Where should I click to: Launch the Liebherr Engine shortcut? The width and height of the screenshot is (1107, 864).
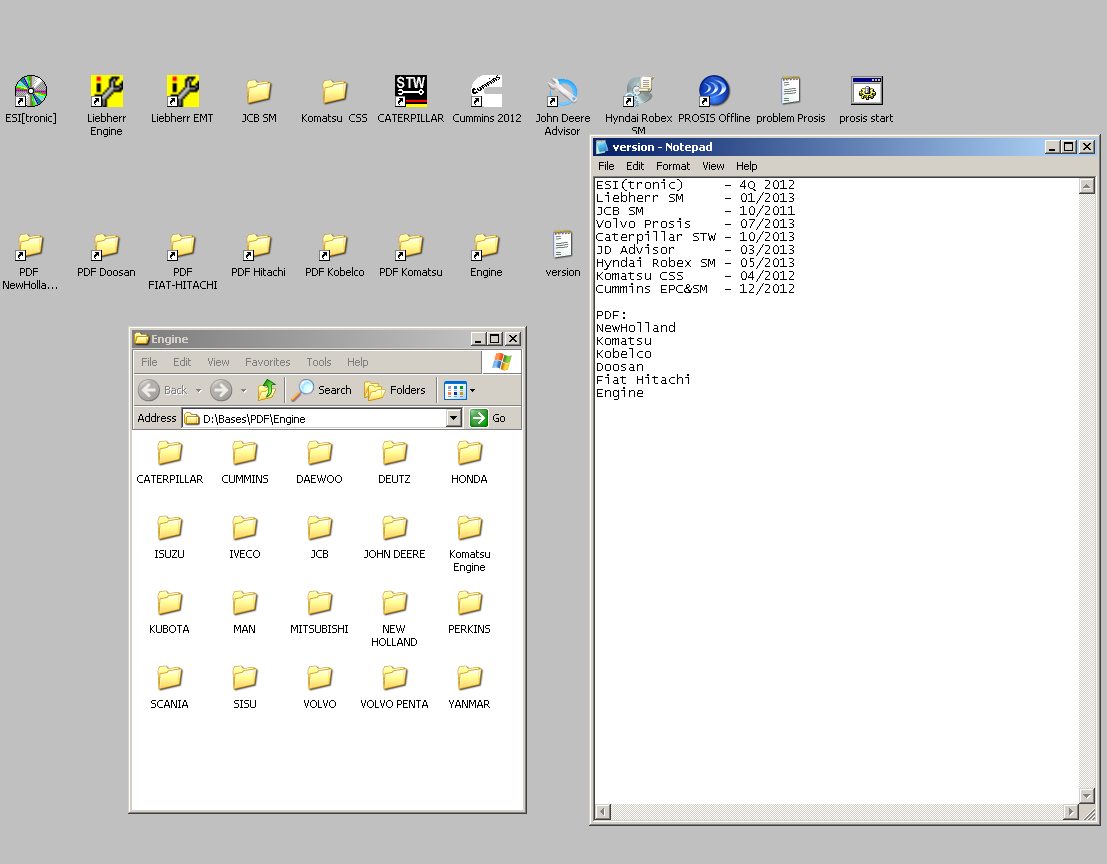click(x=106, y=93)
